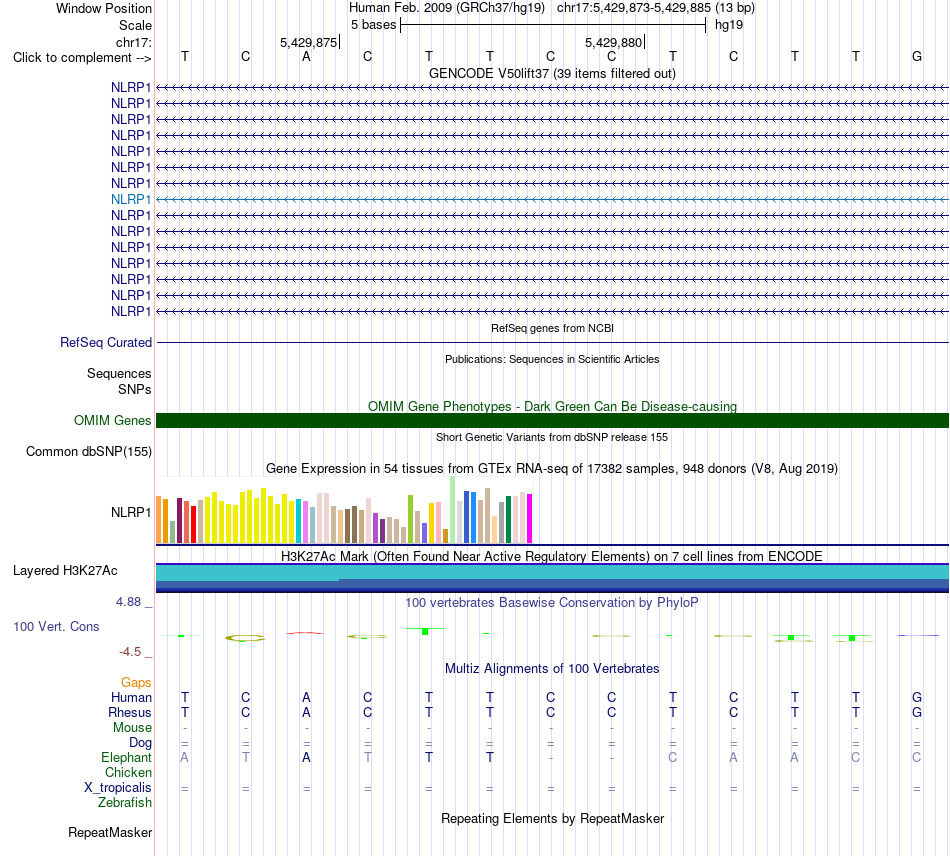Click the 'Sequences' track label
This screenshot has width=950, height=856.
(119, 373)
